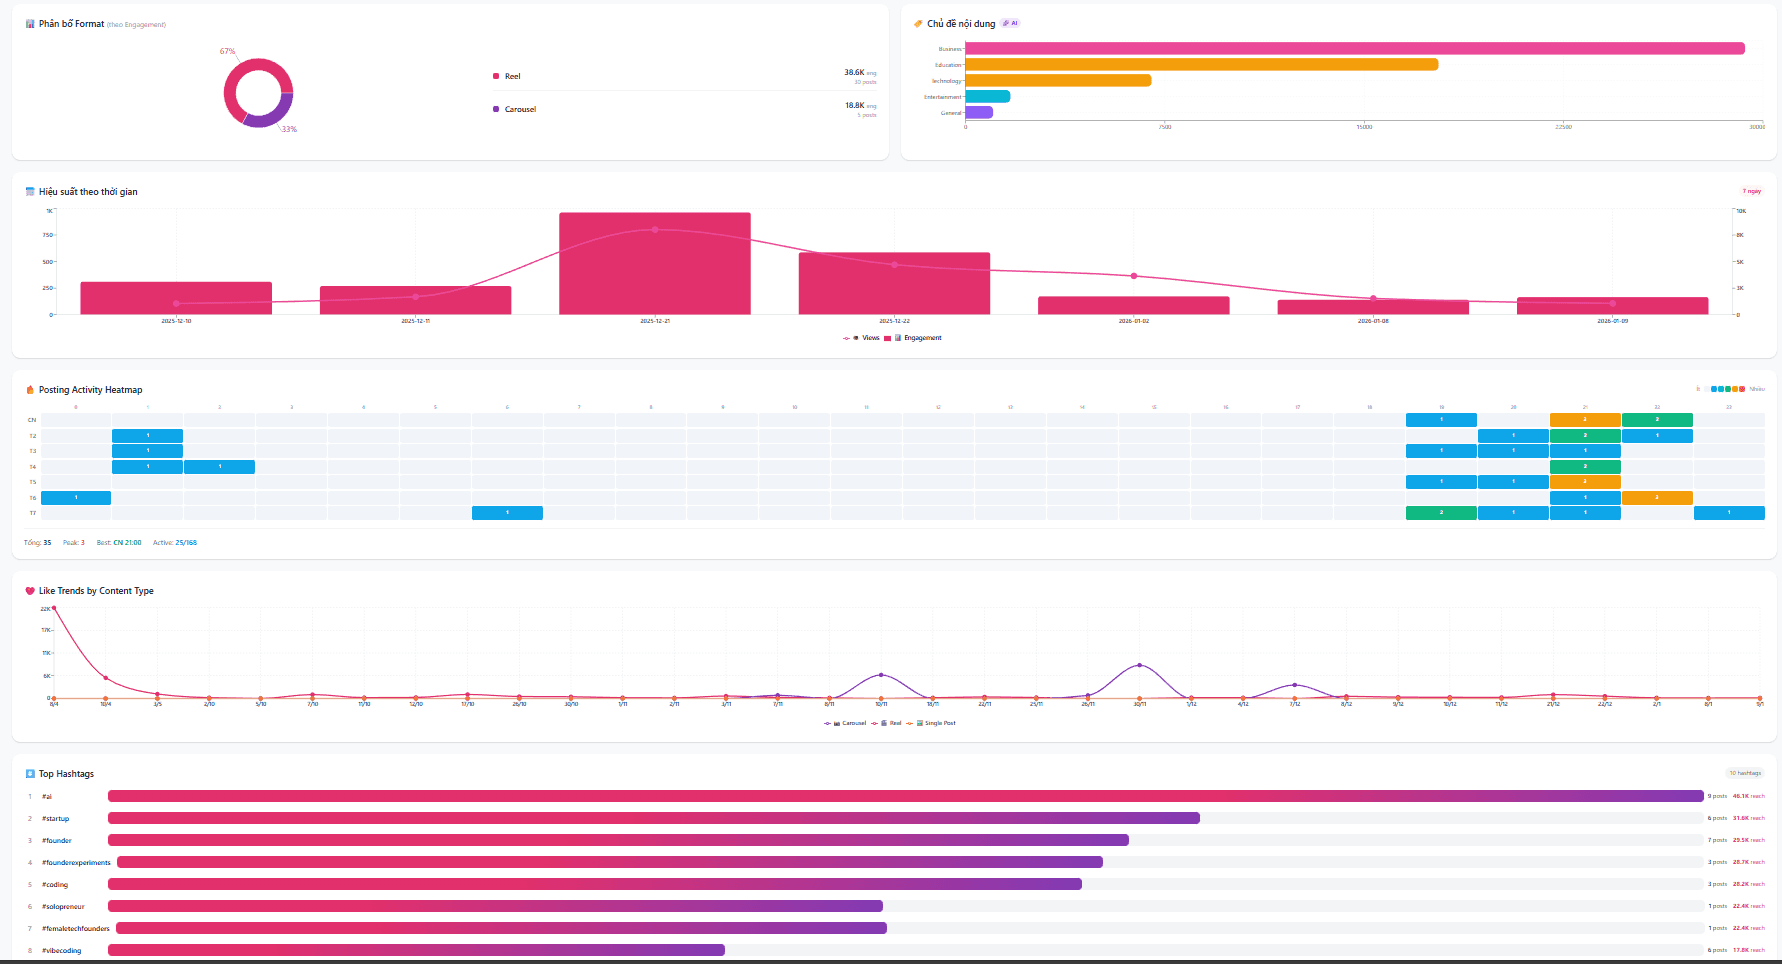Image resolution: width=1782 pixels, height=964 pixels.
Task: Click the calendar icon beside Hiệu suất theo thời gian
Action: pos(28,191)
